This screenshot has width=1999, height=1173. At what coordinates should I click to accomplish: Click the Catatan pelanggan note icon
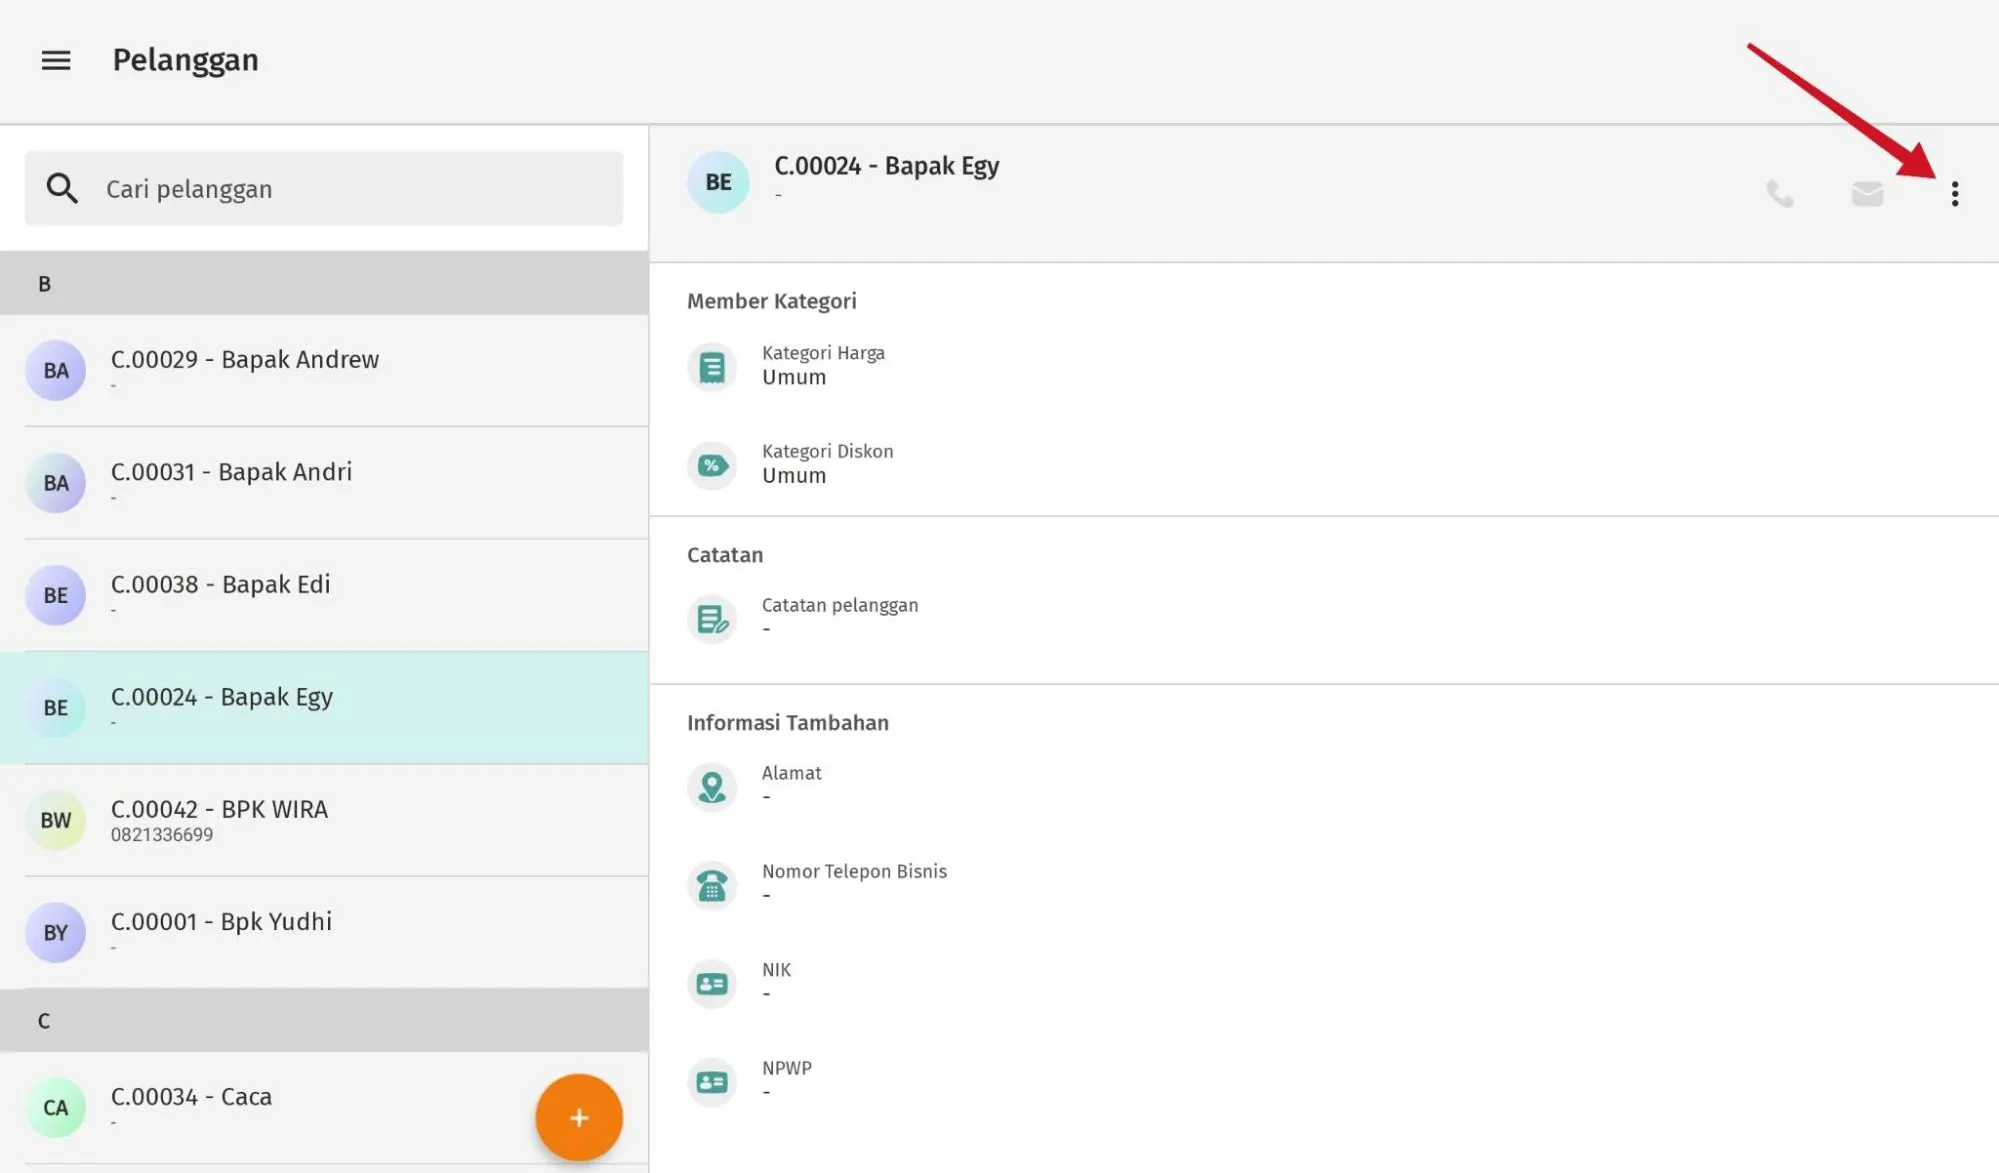tap(712, 619)
